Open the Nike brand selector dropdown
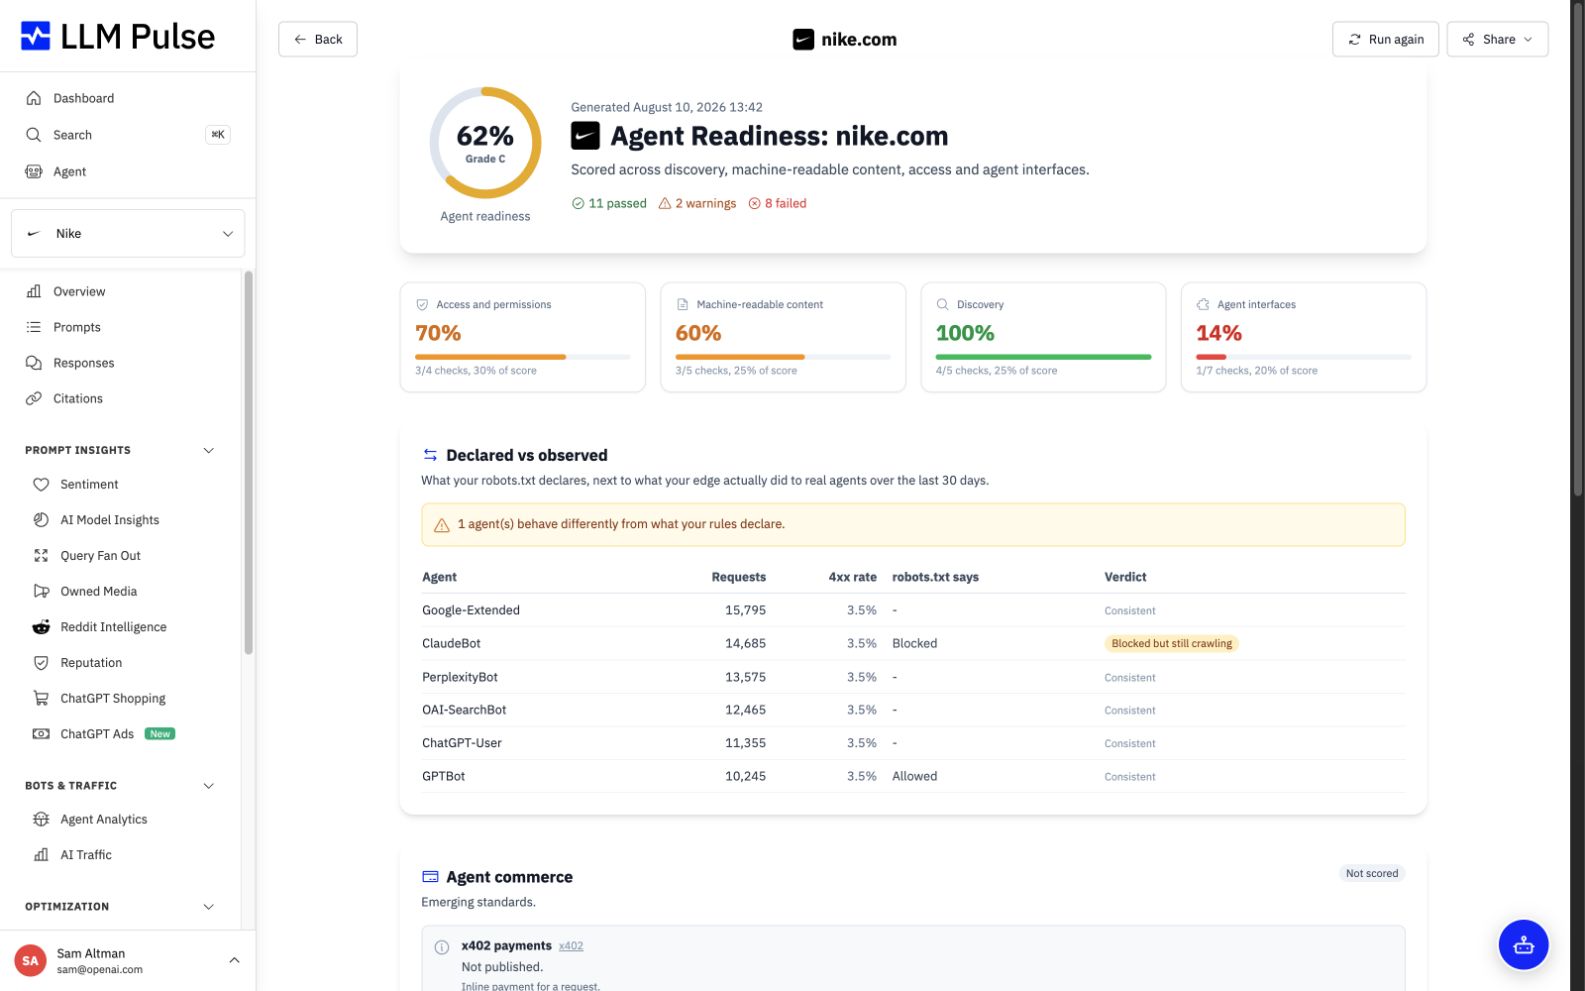 coord(128,234)
